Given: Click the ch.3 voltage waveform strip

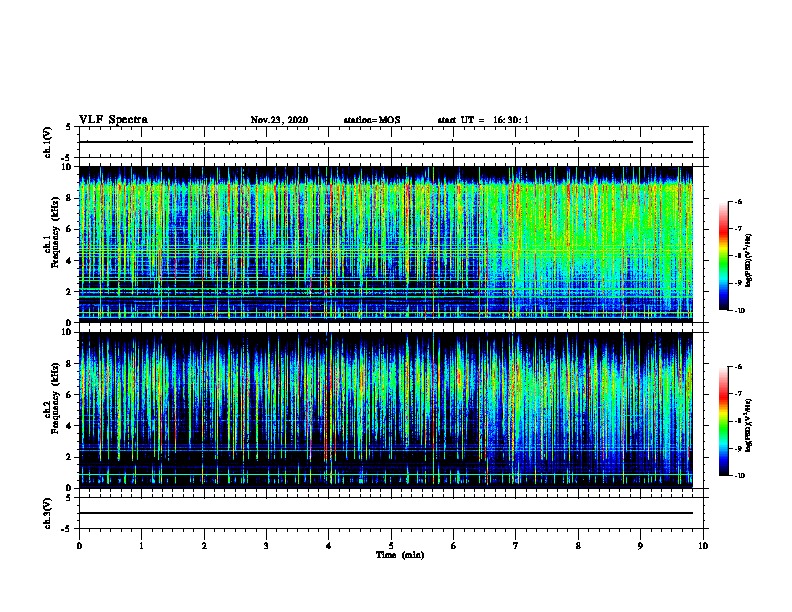Looking at the screenshot, I should pyautogui.click(x=391, y=513).
